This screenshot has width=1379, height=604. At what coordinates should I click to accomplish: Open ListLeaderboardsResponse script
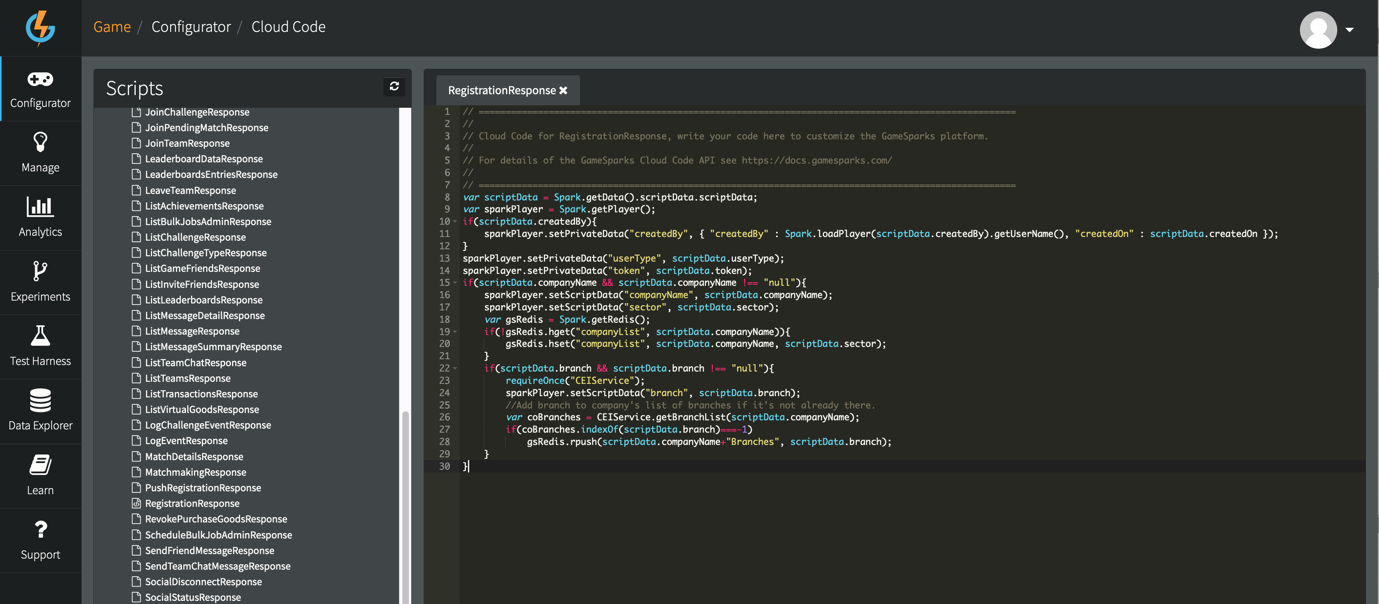[204, 300]
